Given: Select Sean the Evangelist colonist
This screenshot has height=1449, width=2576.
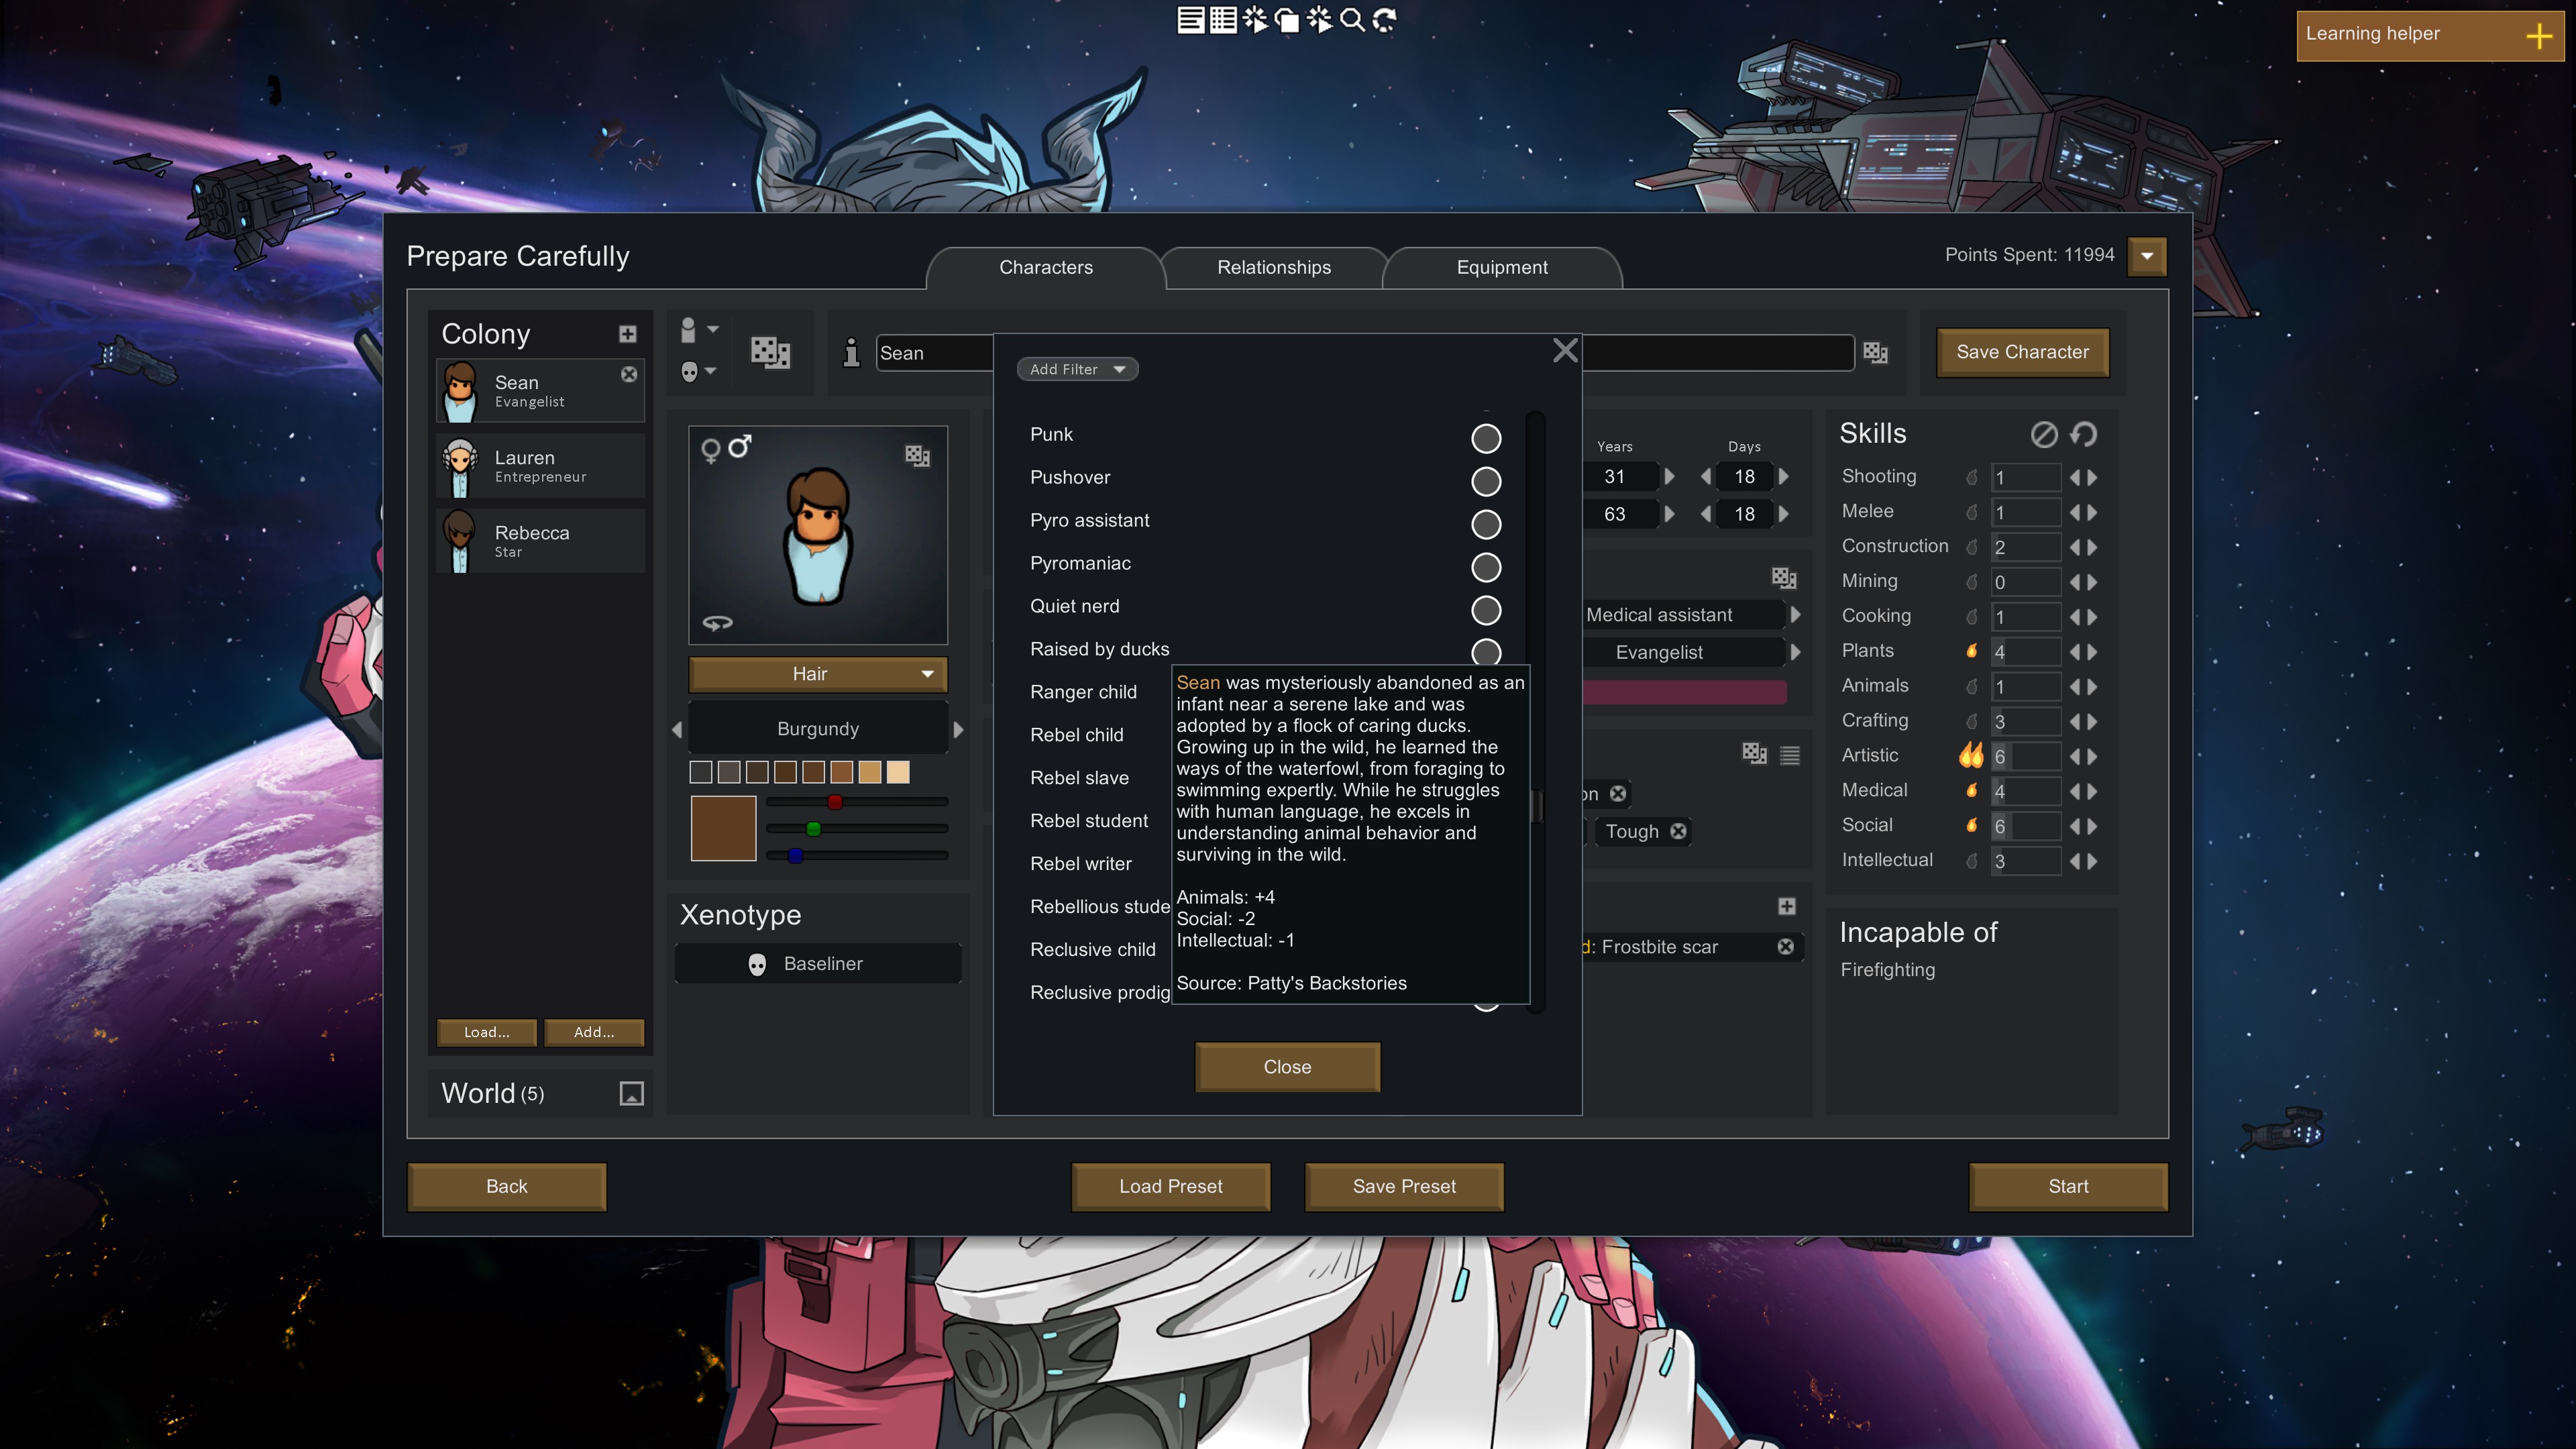Looking at the screenshot, I should 540,391.
